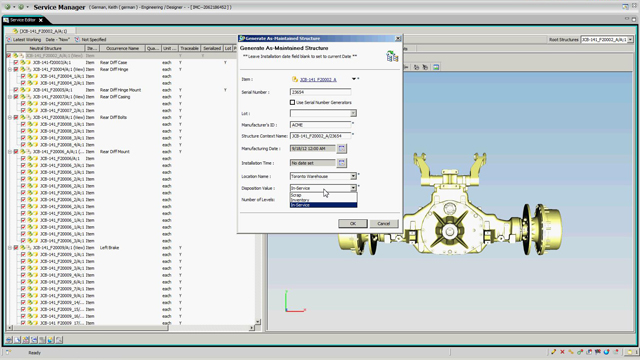Collapse the Rear Diff Hinge tree node
640x360 pixels.
[10, 69]
